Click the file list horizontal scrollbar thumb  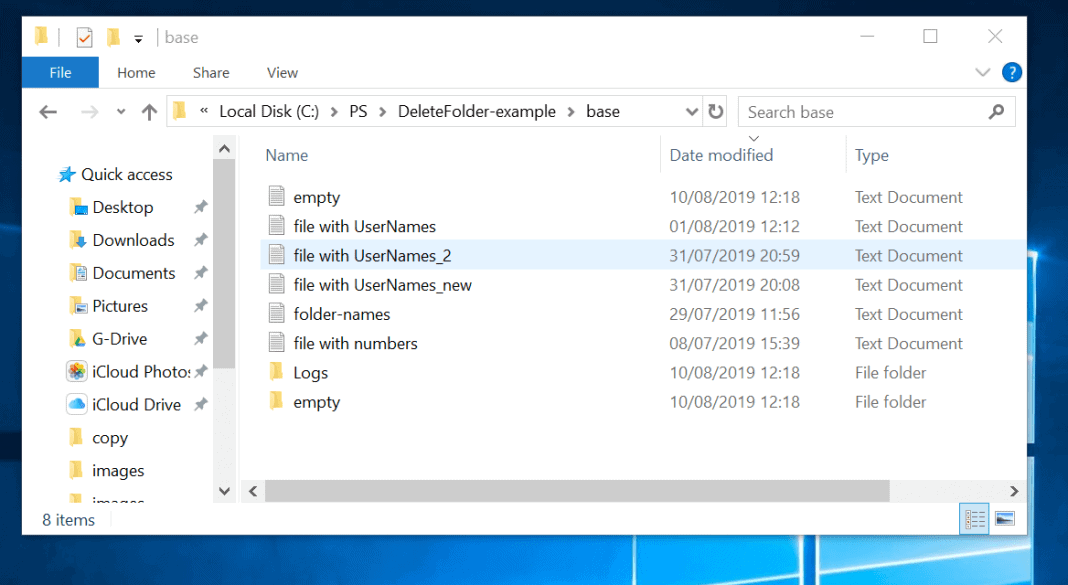[577, 491]
